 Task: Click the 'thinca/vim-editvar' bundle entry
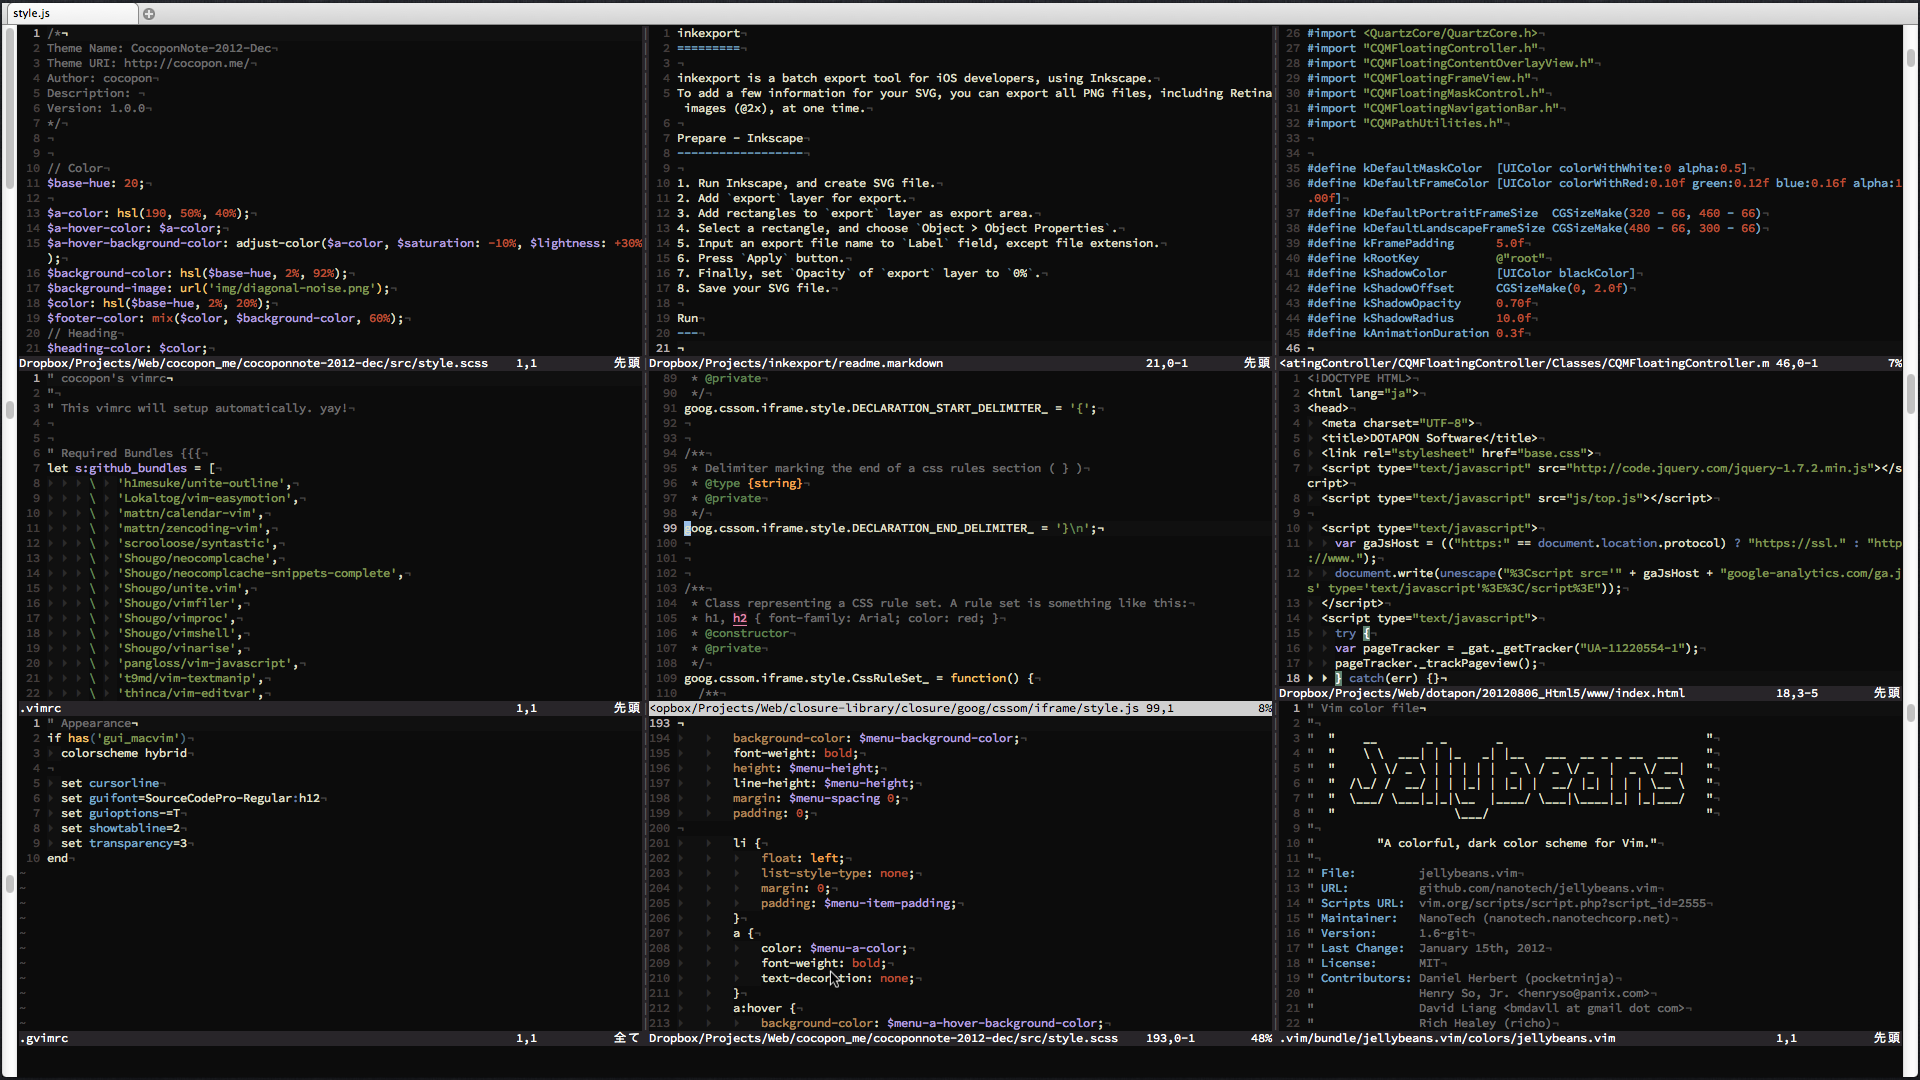190,693
